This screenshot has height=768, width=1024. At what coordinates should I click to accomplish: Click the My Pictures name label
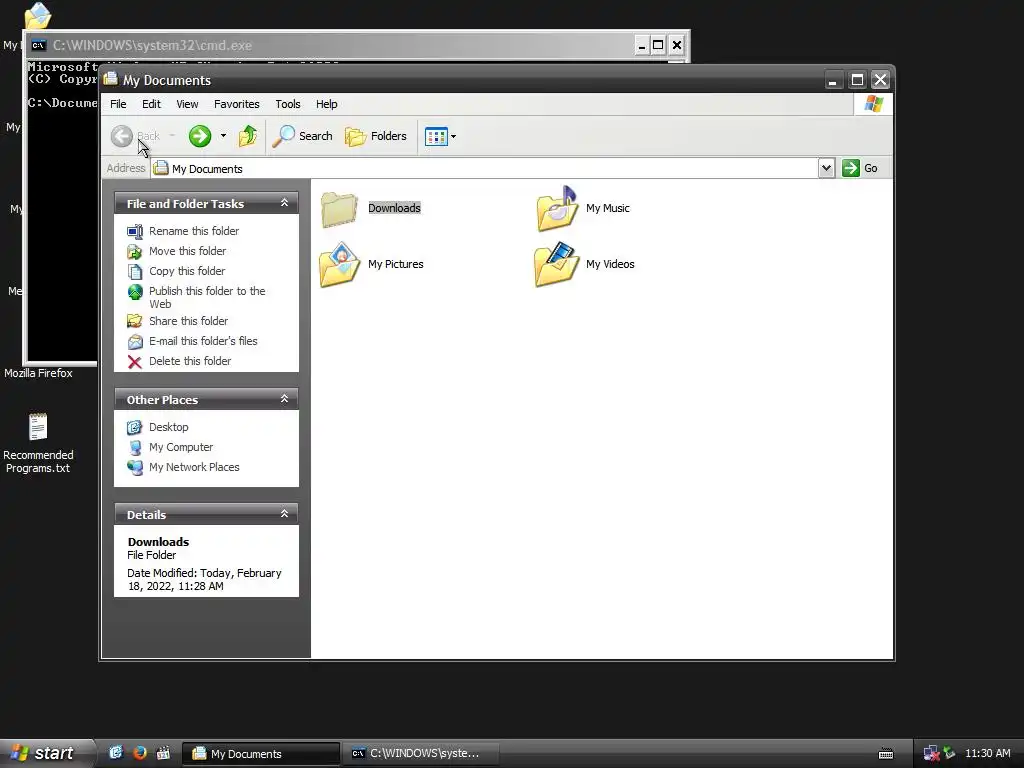click(x=396, y=264)
